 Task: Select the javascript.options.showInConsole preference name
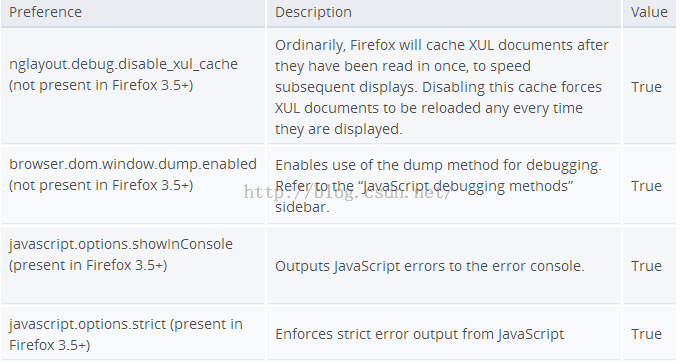click(121, 244)
